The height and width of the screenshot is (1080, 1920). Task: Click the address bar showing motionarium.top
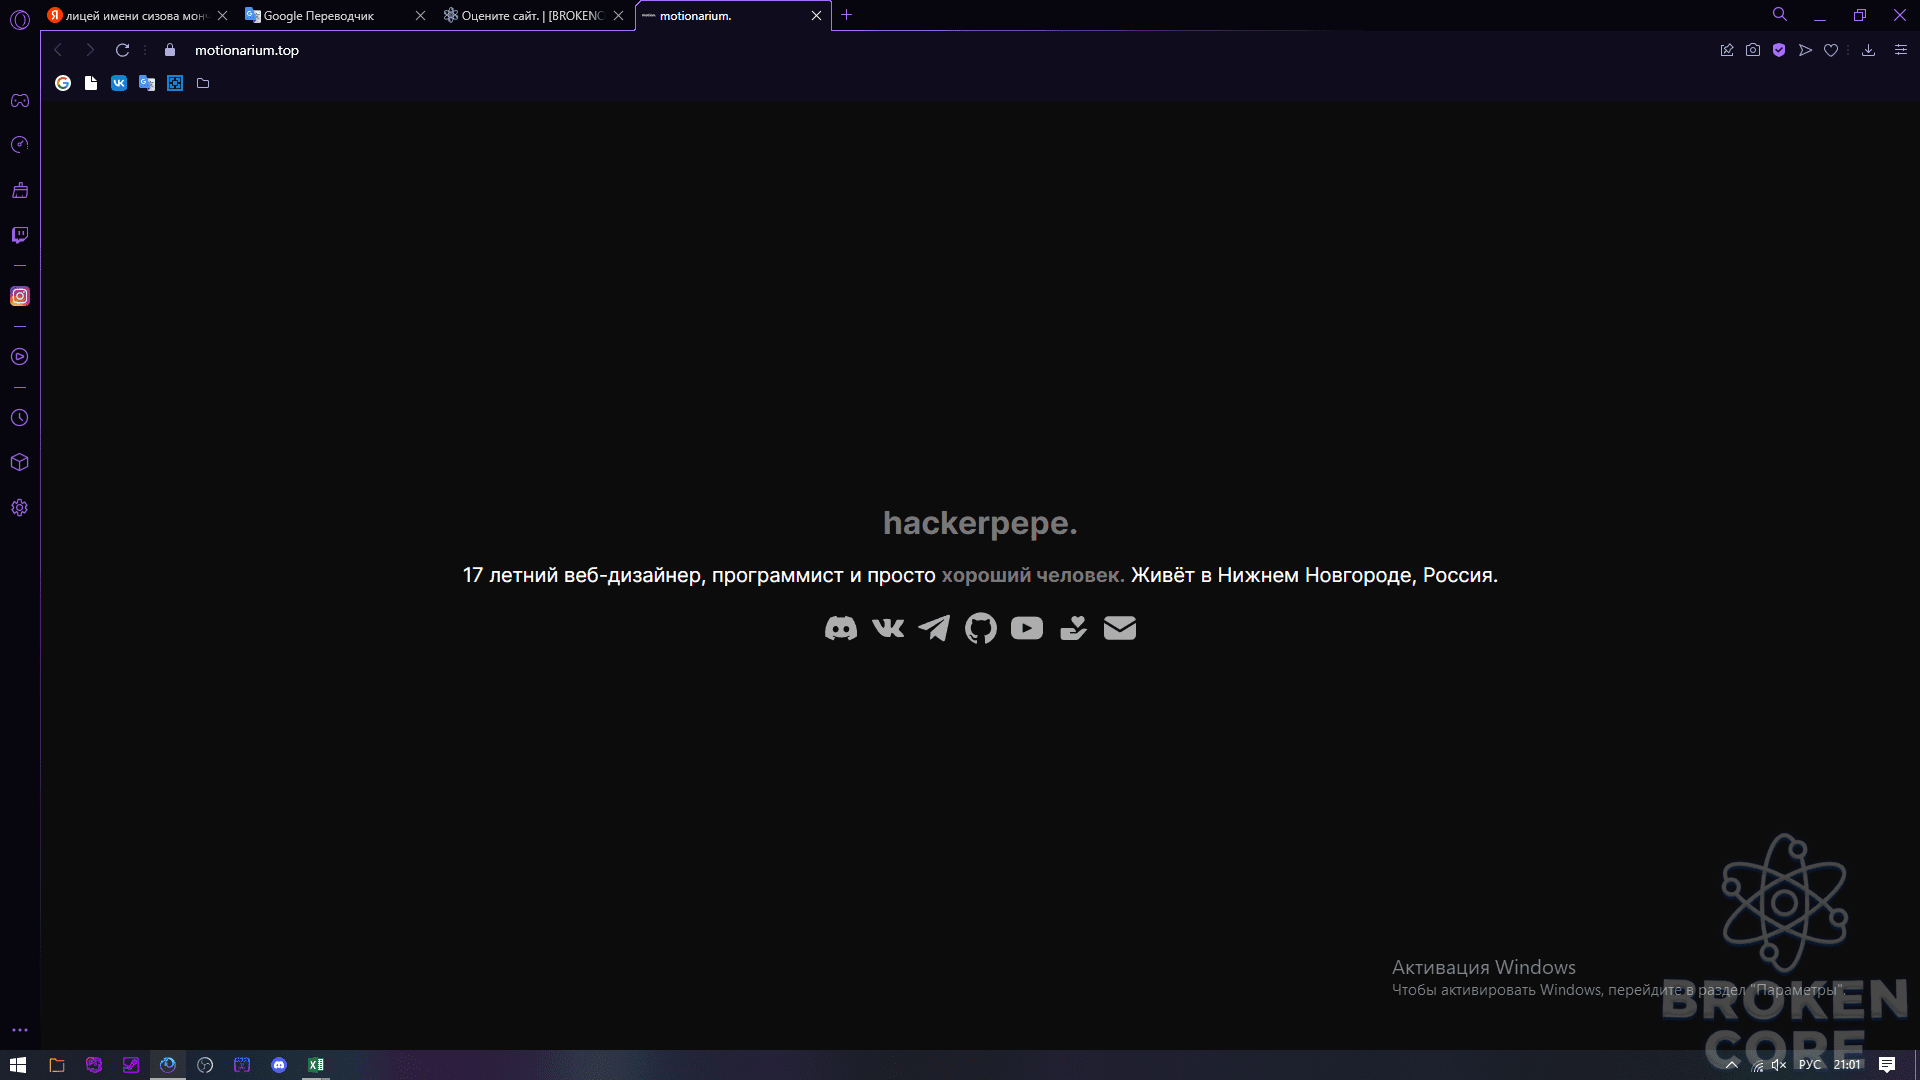coord(246,50)
